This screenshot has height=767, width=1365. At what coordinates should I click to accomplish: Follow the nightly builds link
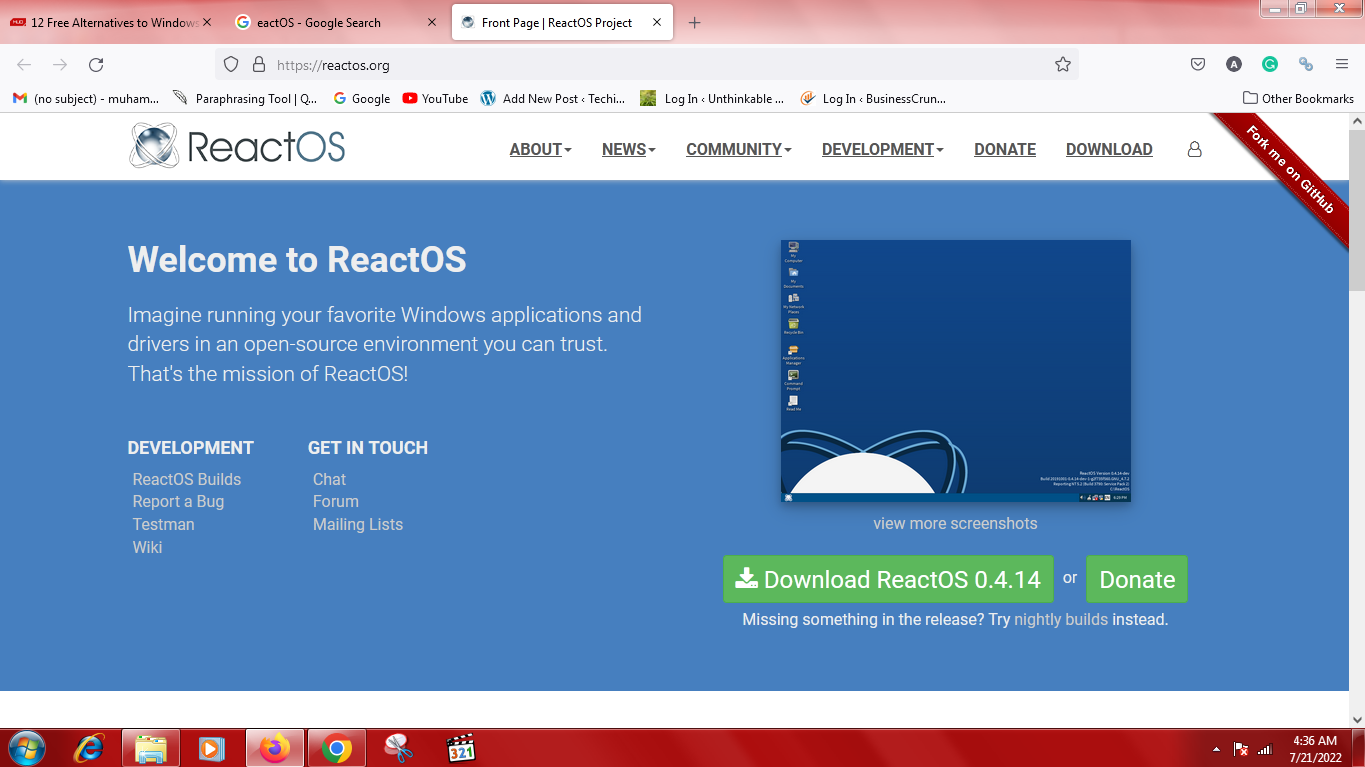point(1061,619)
